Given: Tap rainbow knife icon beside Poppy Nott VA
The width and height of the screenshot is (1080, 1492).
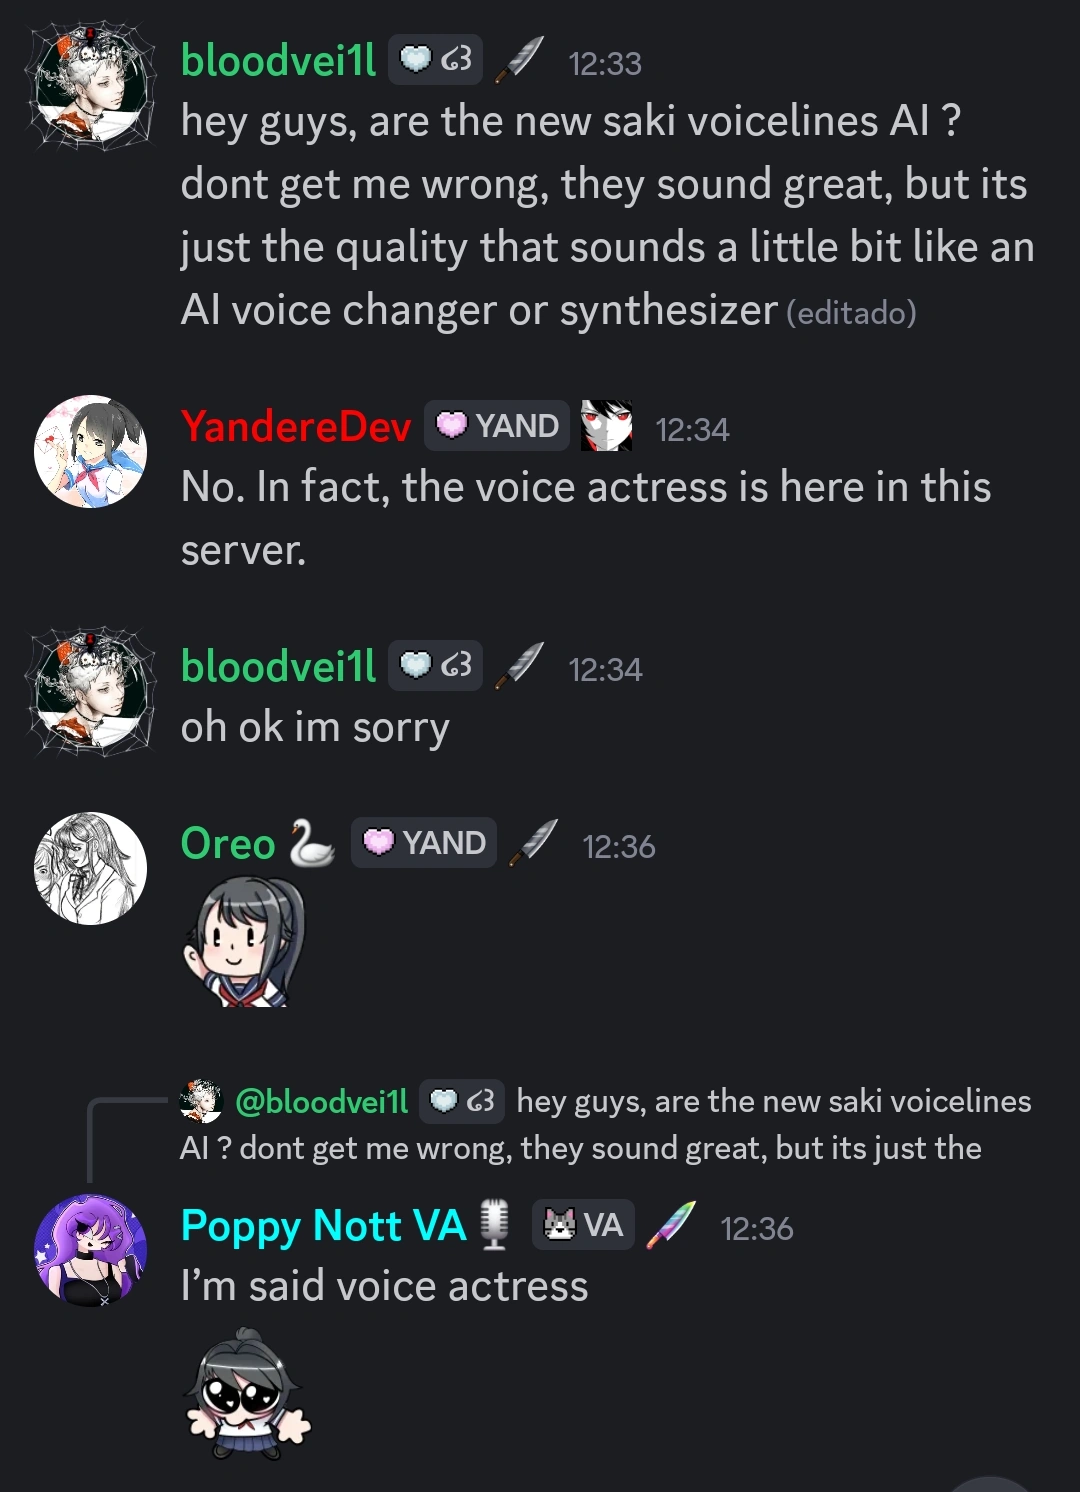Looking at the screenshot, I should [x=671, y=1225].
